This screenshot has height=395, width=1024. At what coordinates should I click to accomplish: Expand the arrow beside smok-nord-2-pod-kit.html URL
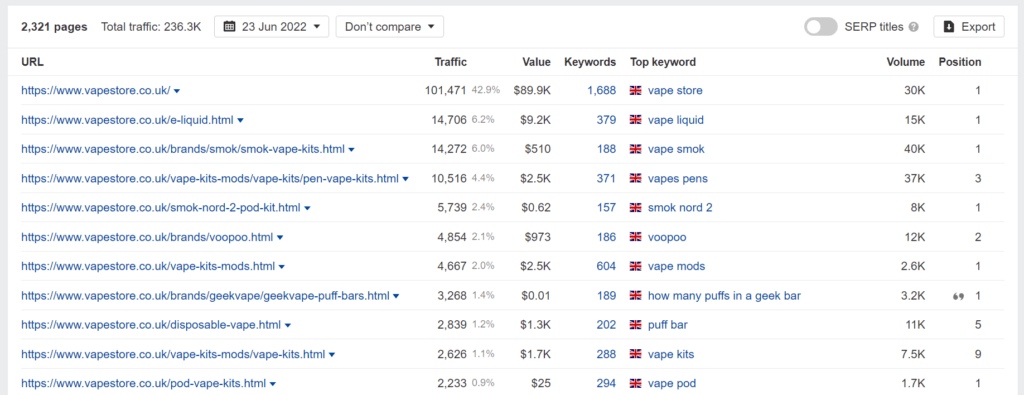tap(307, 209)
